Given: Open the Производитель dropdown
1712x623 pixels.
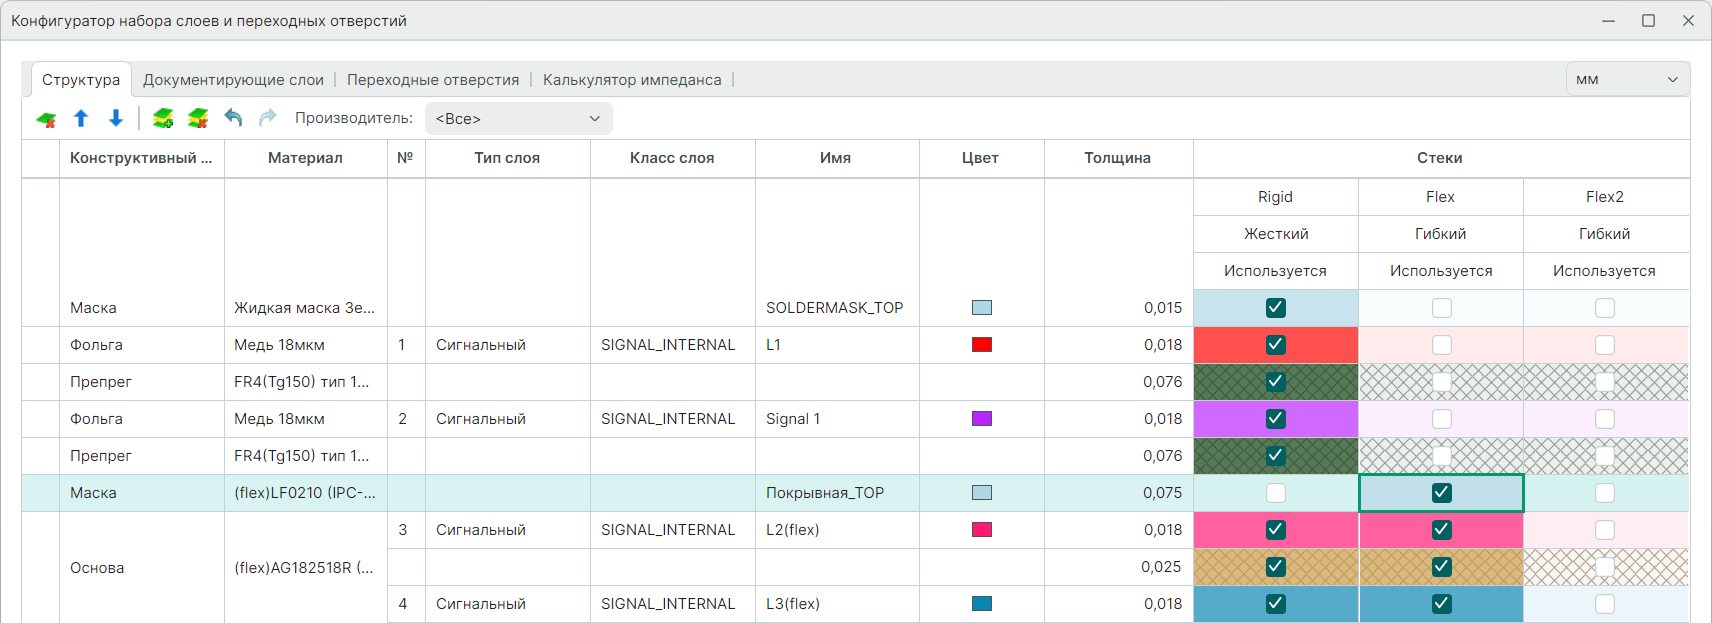Looking at the screenshot, I should (518, 119).
